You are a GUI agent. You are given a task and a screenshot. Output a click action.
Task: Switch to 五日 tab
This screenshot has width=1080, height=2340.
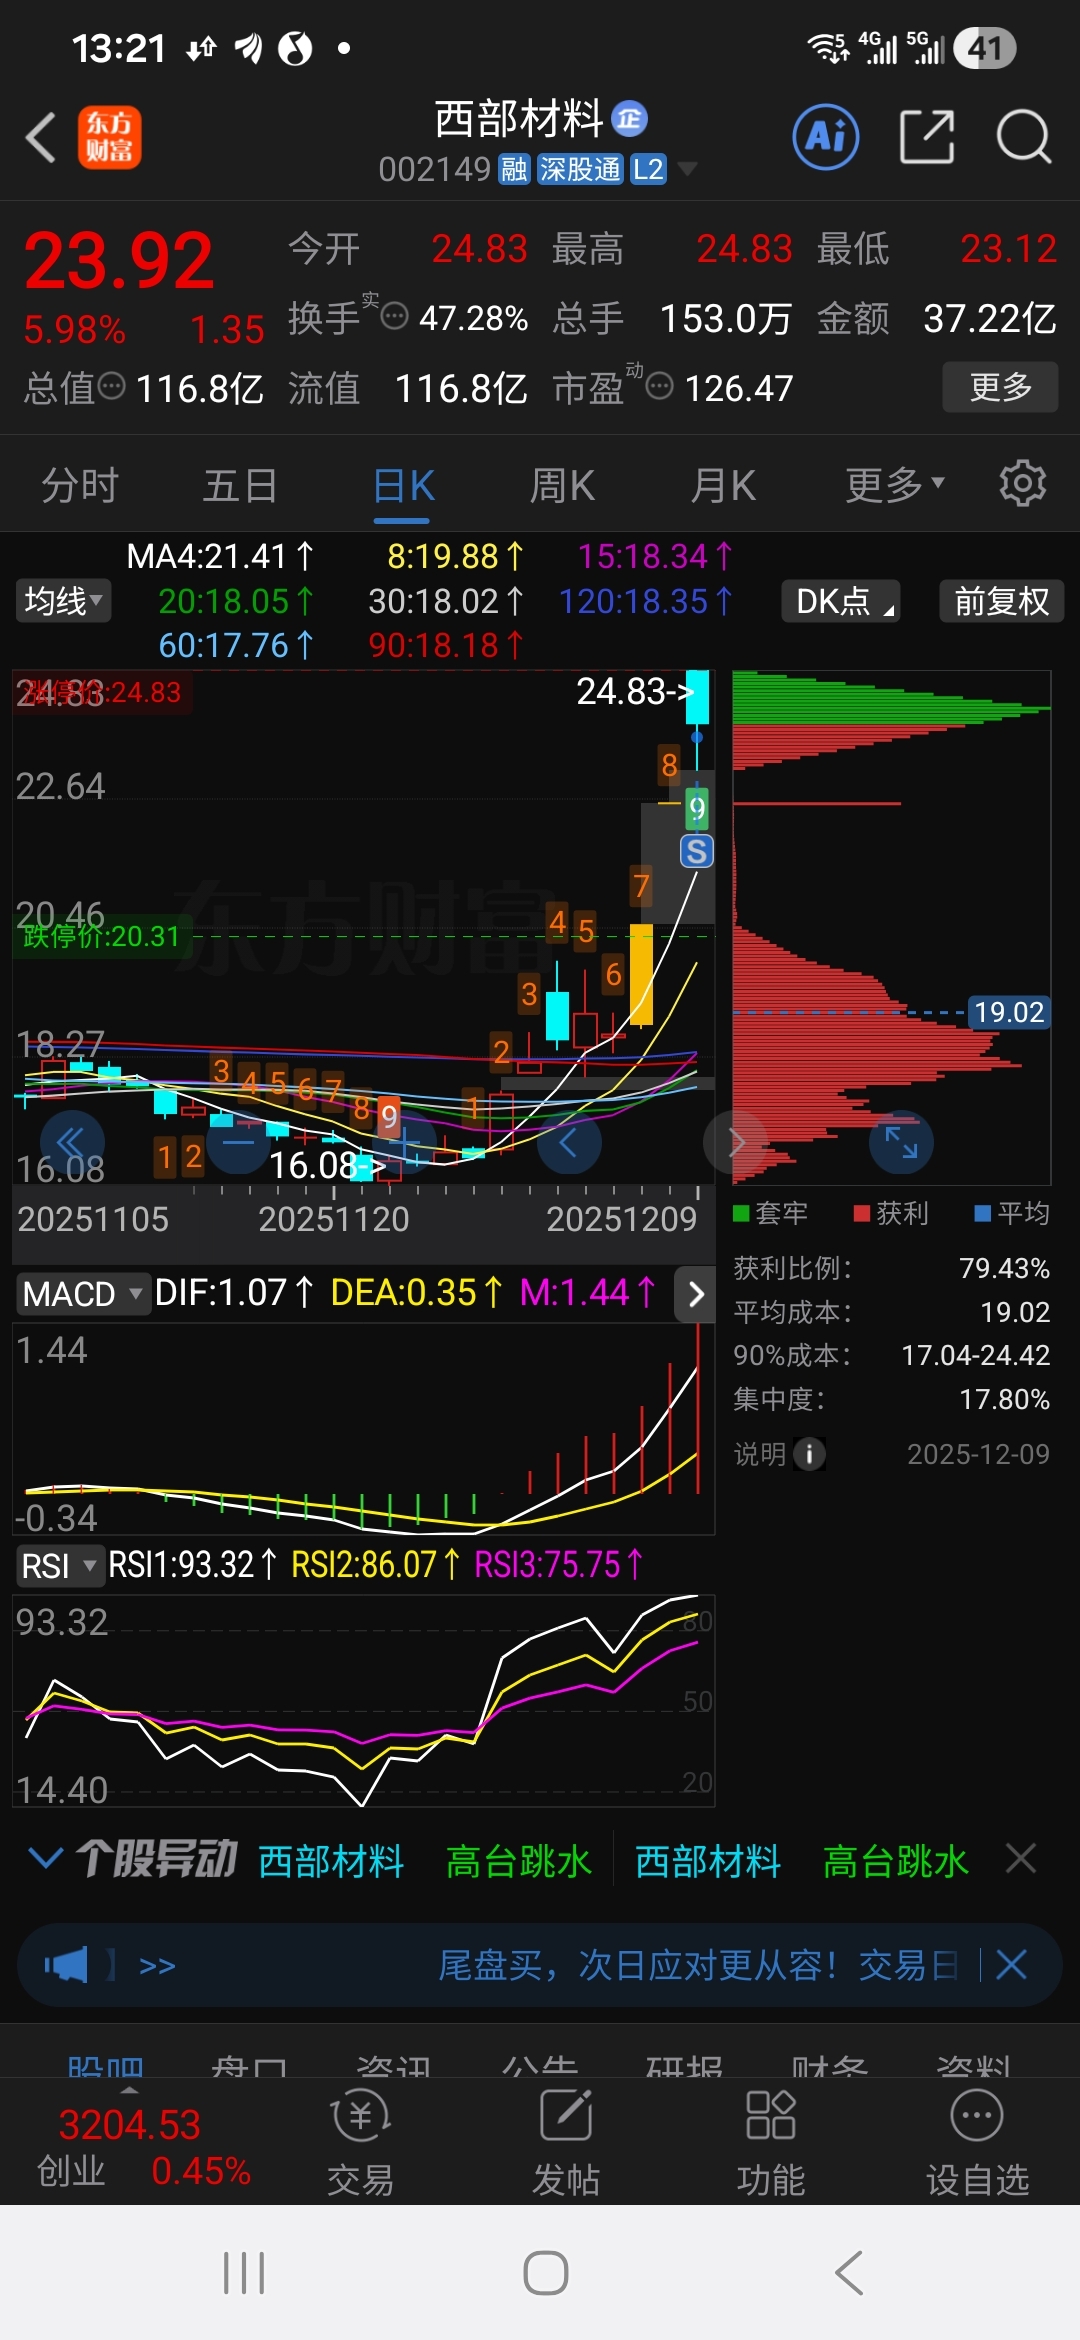pos(241,485)
